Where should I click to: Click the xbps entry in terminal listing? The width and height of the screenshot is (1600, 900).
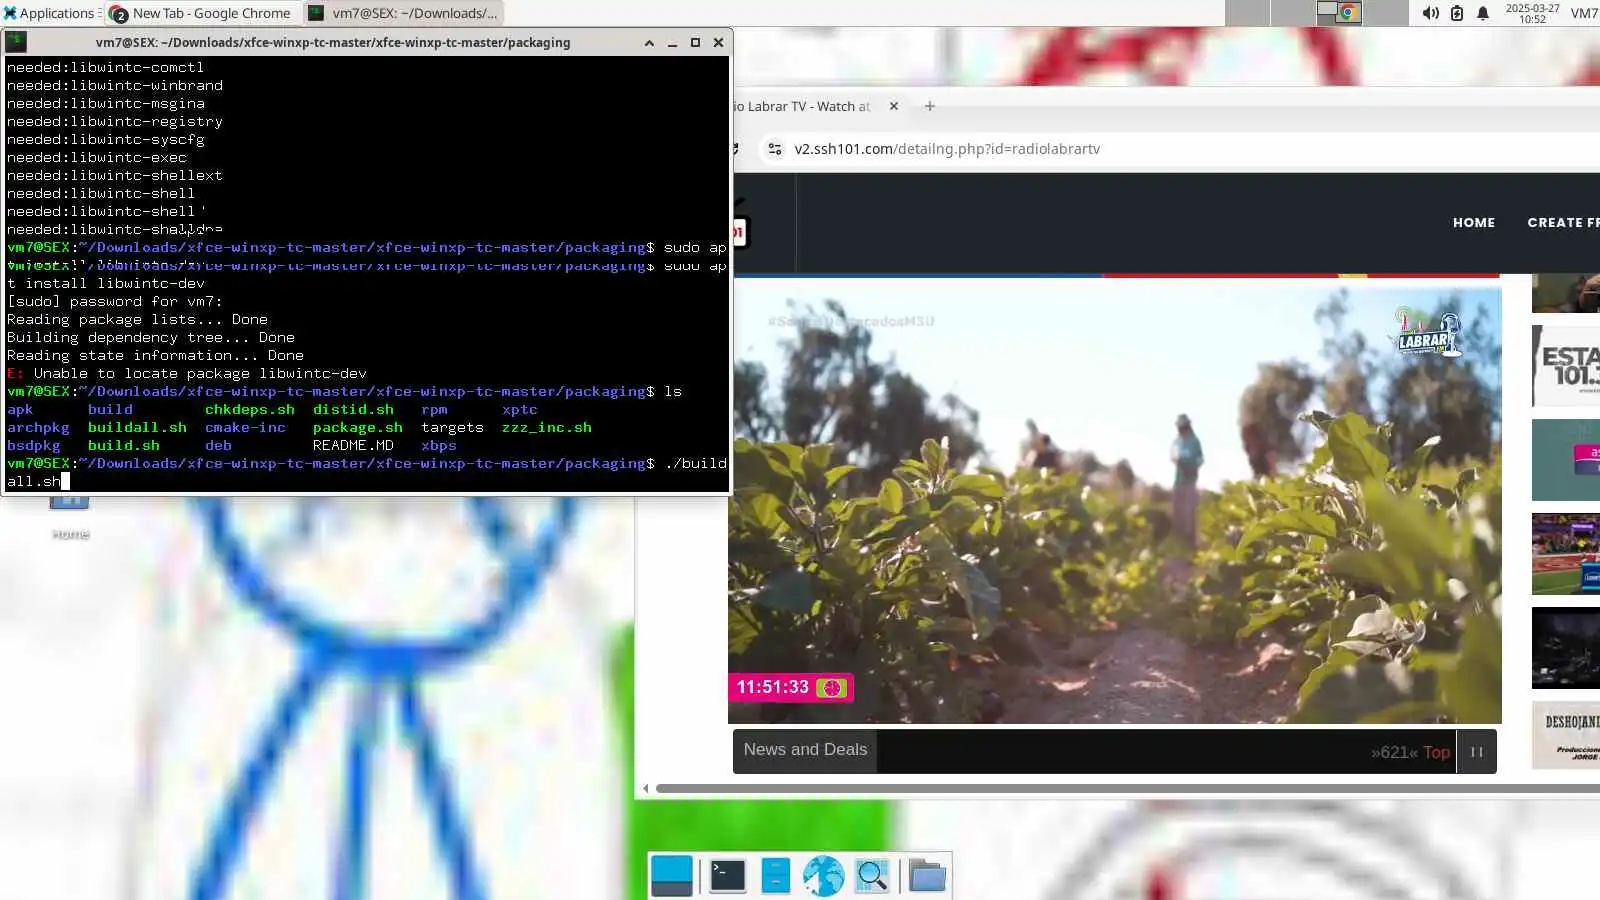439,446
